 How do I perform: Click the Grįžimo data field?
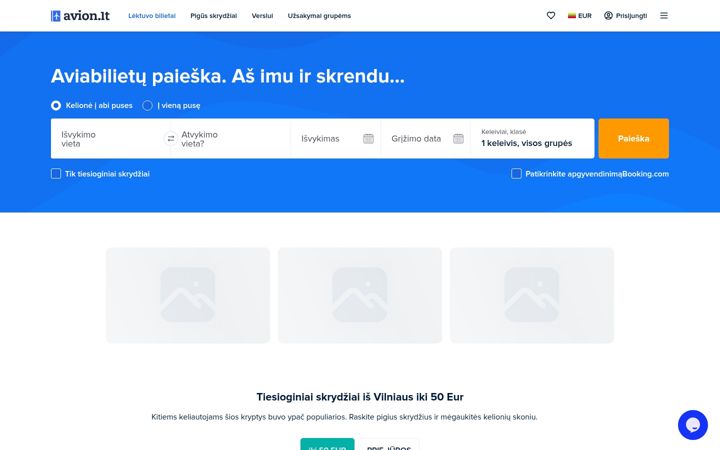coord(426,139)
